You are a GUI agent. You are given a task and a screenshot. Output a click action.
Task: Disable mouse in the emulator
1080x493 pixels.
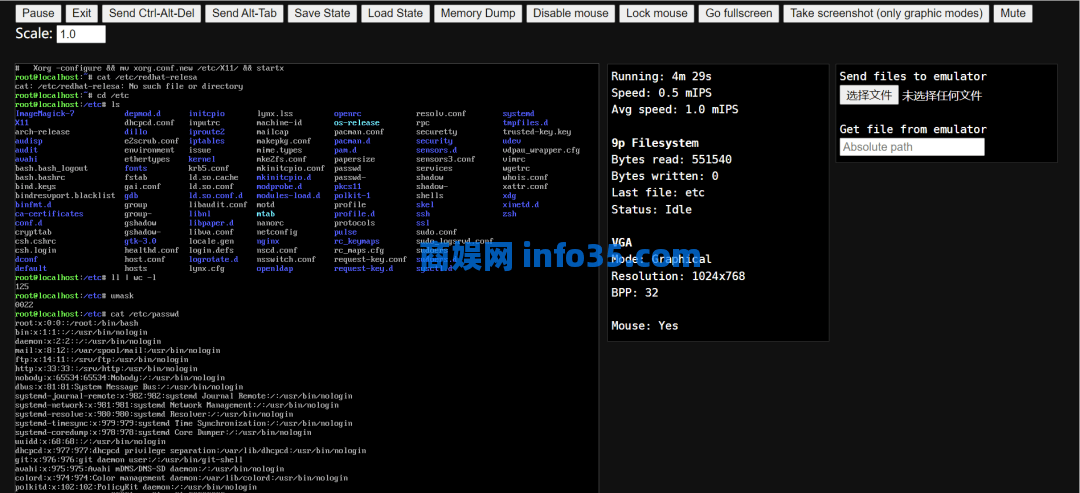click(x=570, y=13)
